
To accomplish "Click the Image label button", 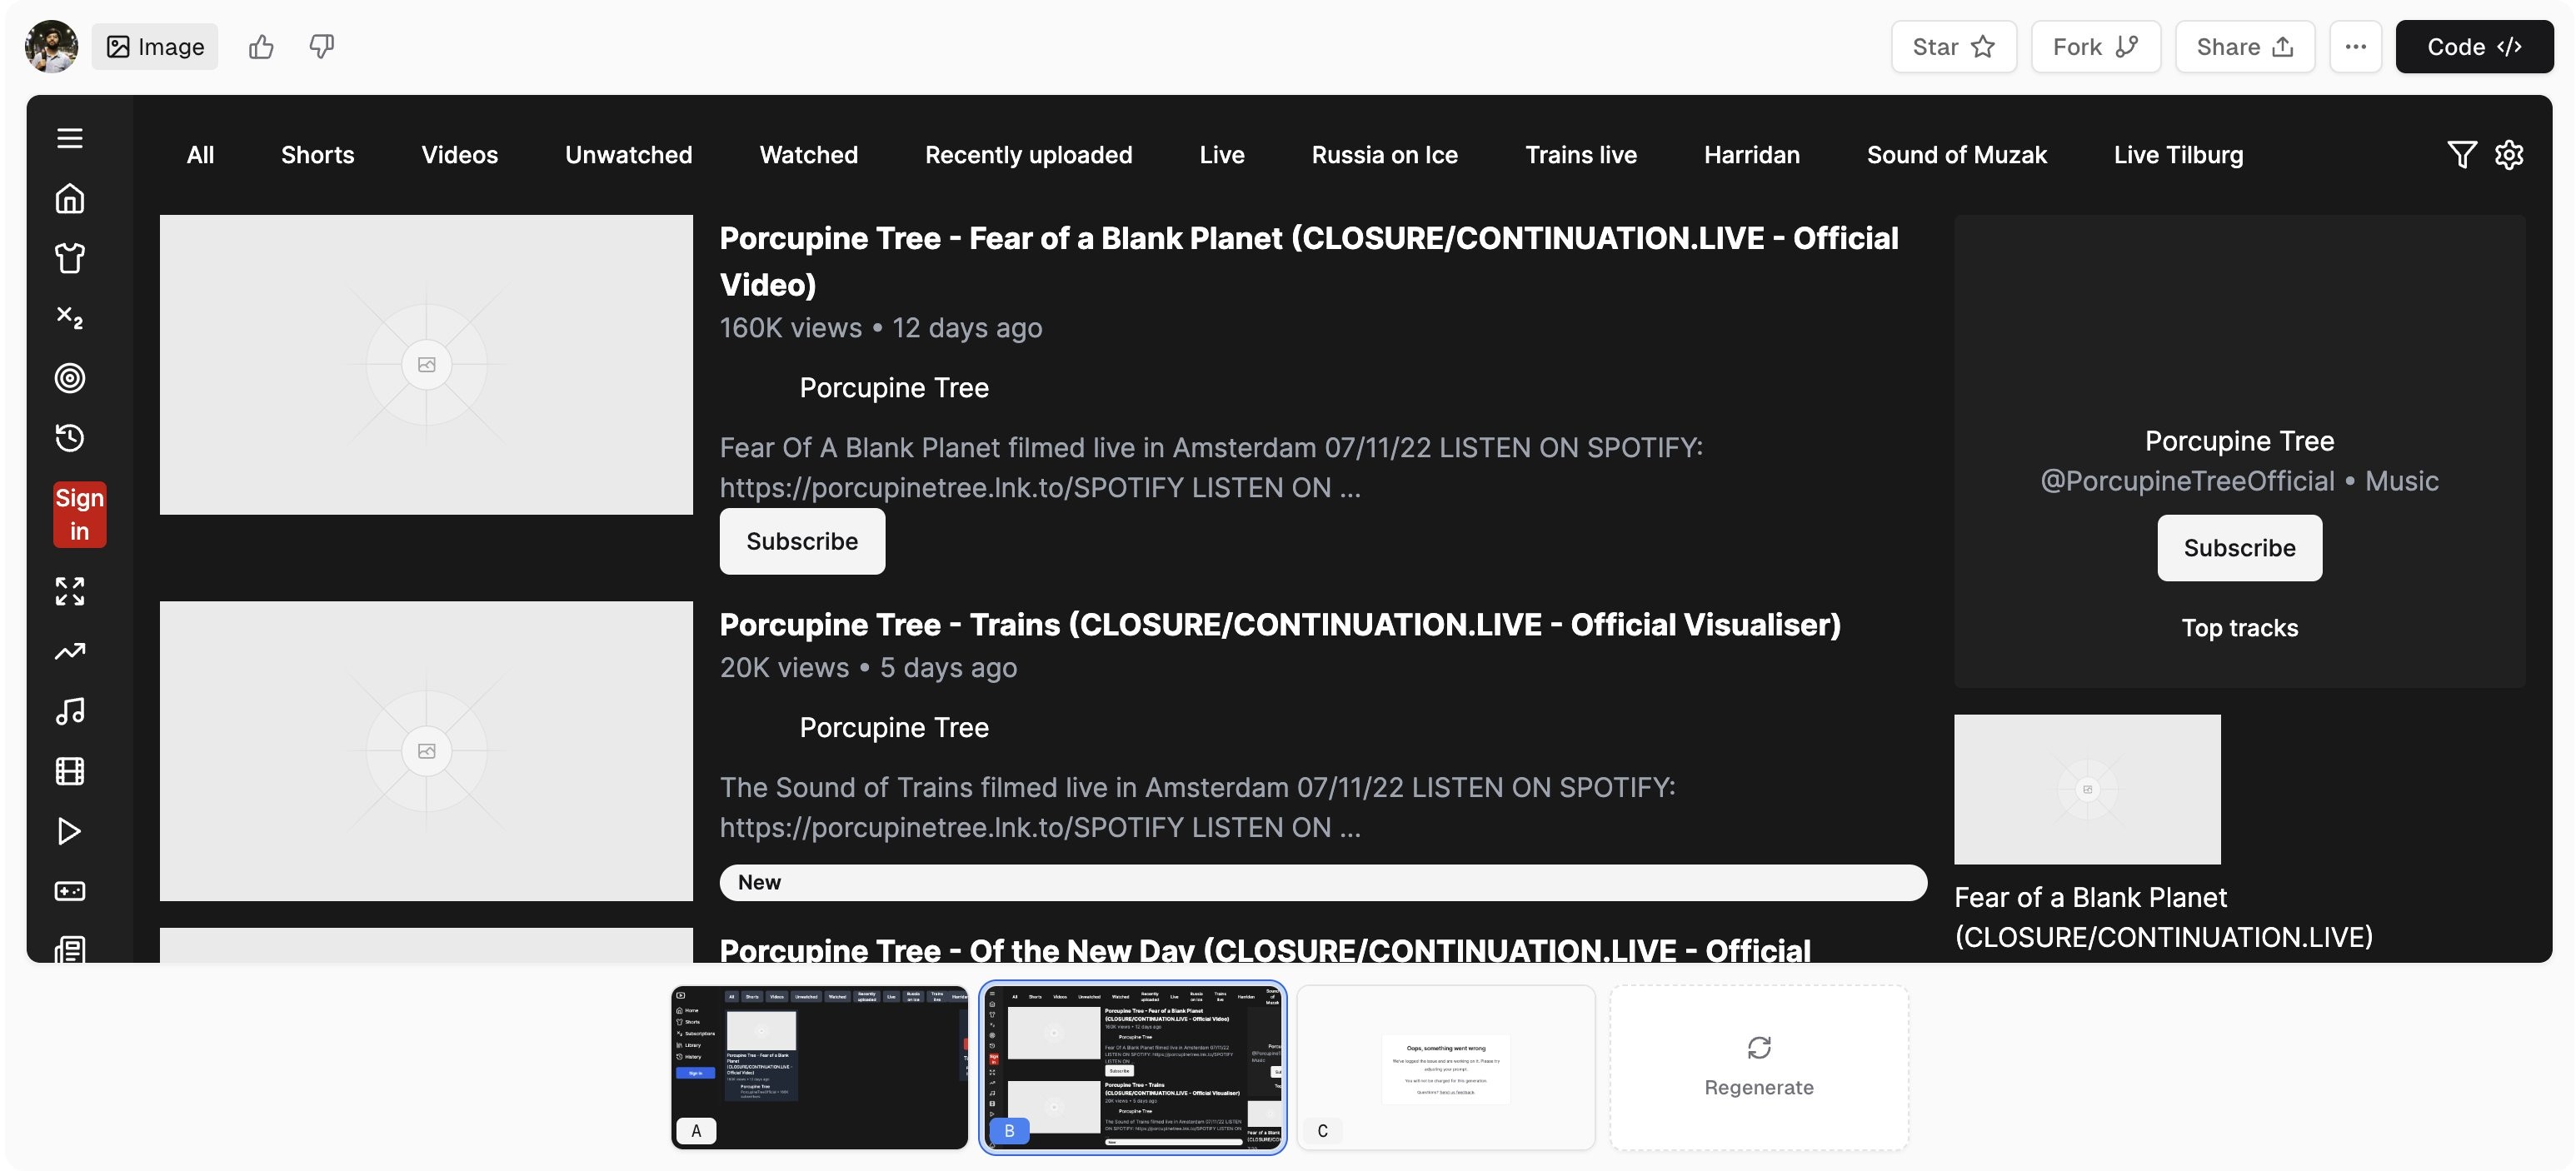I will pyautogui.click(x=155, y=46).
